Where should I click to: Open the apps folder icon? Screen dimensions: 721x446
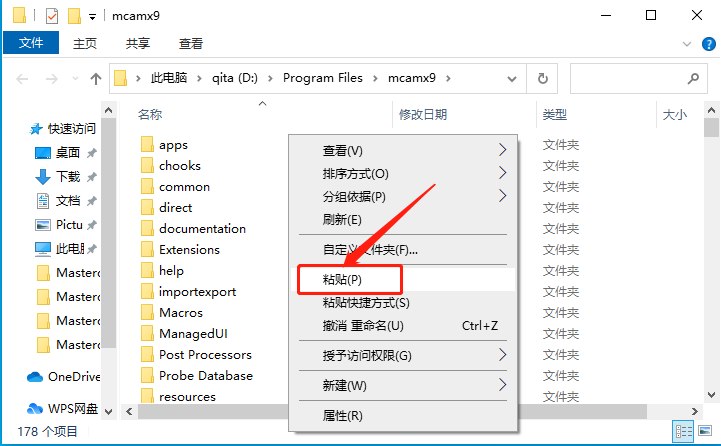(147, 144)
